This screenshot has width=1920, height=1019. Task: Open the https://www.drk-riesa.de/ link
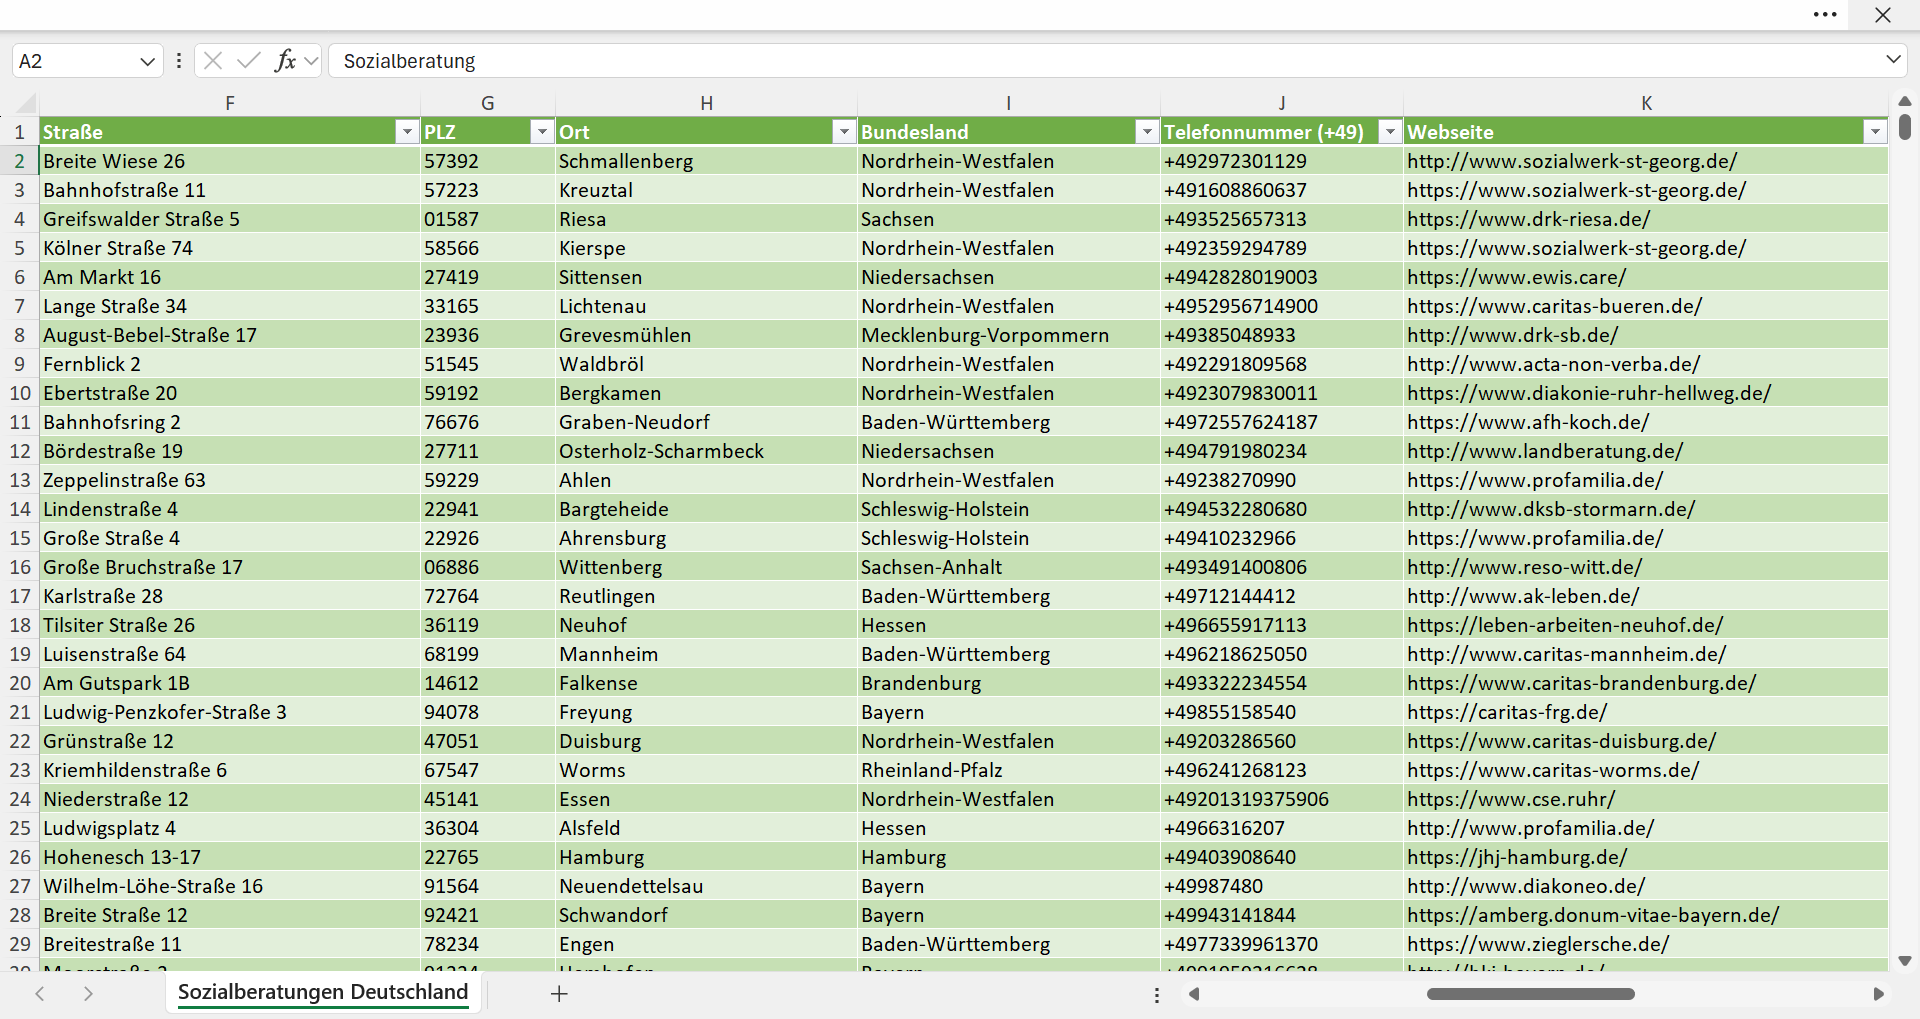click(1528, 219)
